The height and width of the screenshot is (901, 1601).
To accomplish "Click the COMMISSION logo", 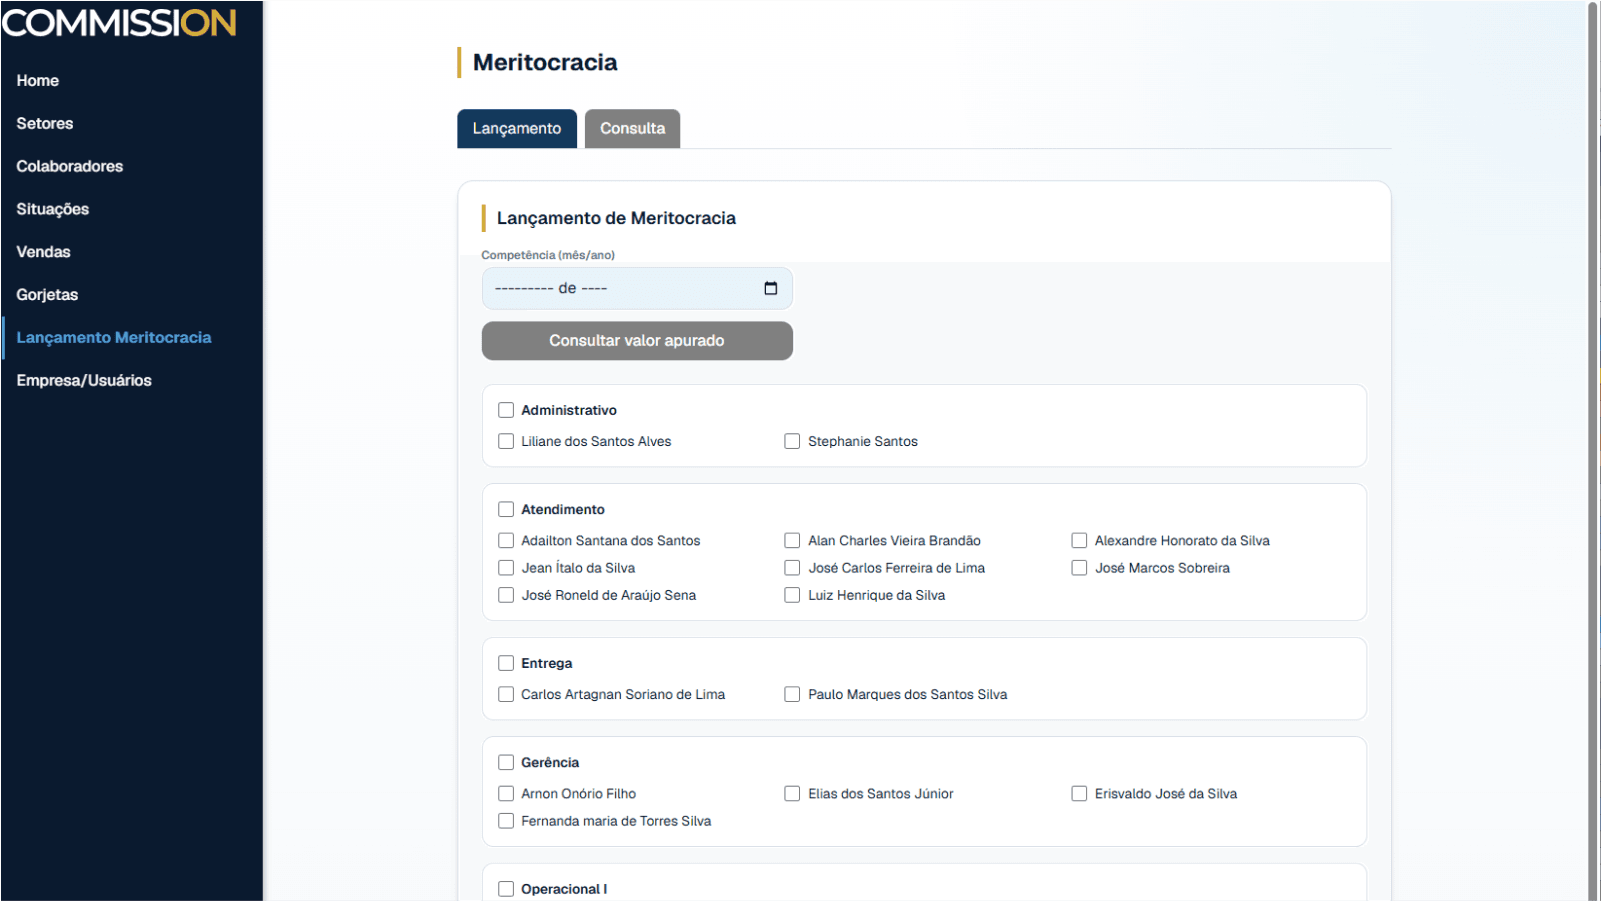I will click(119, 23).
